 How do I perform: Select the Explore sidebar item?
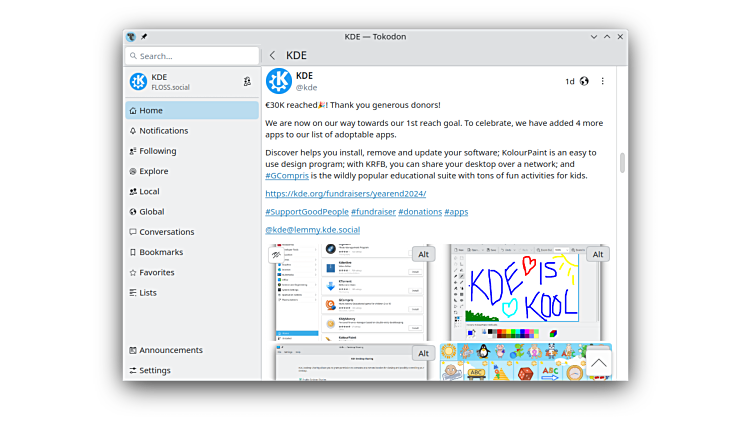pos(153,171)
